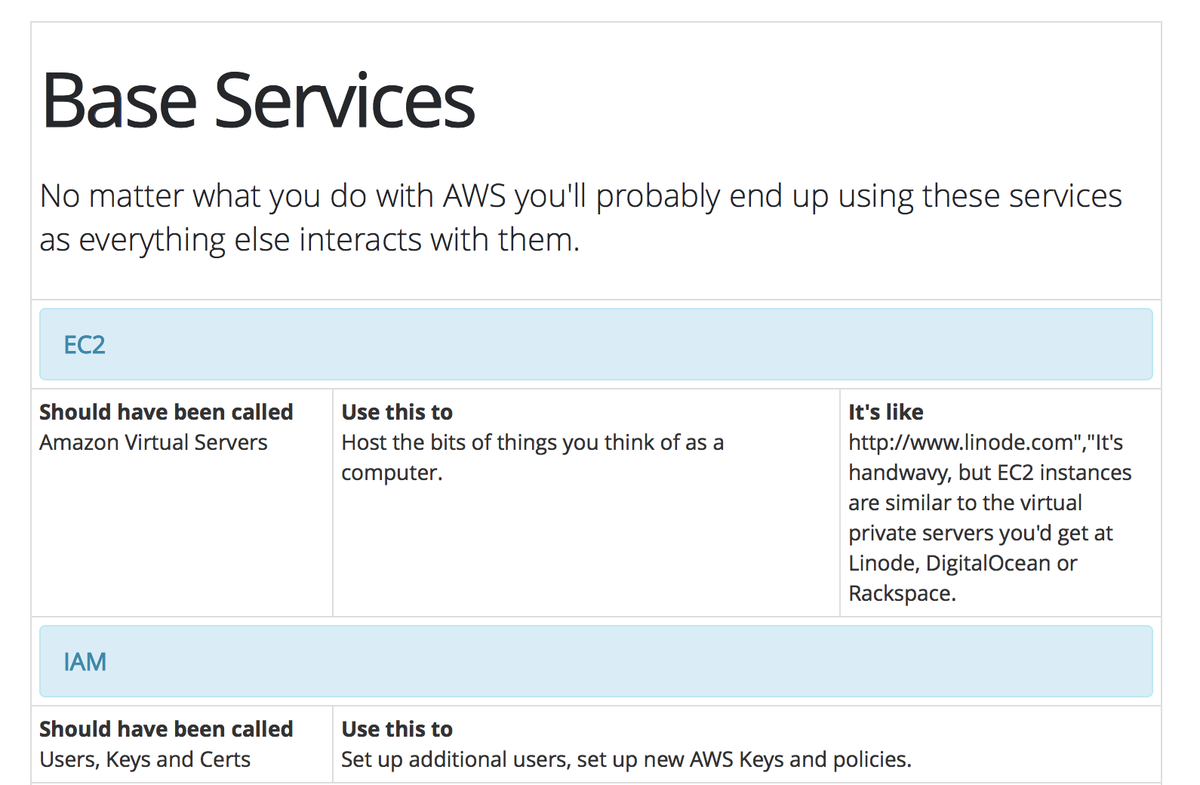Click the IAM 'Use this to' heading

click(x=396, y=728)
